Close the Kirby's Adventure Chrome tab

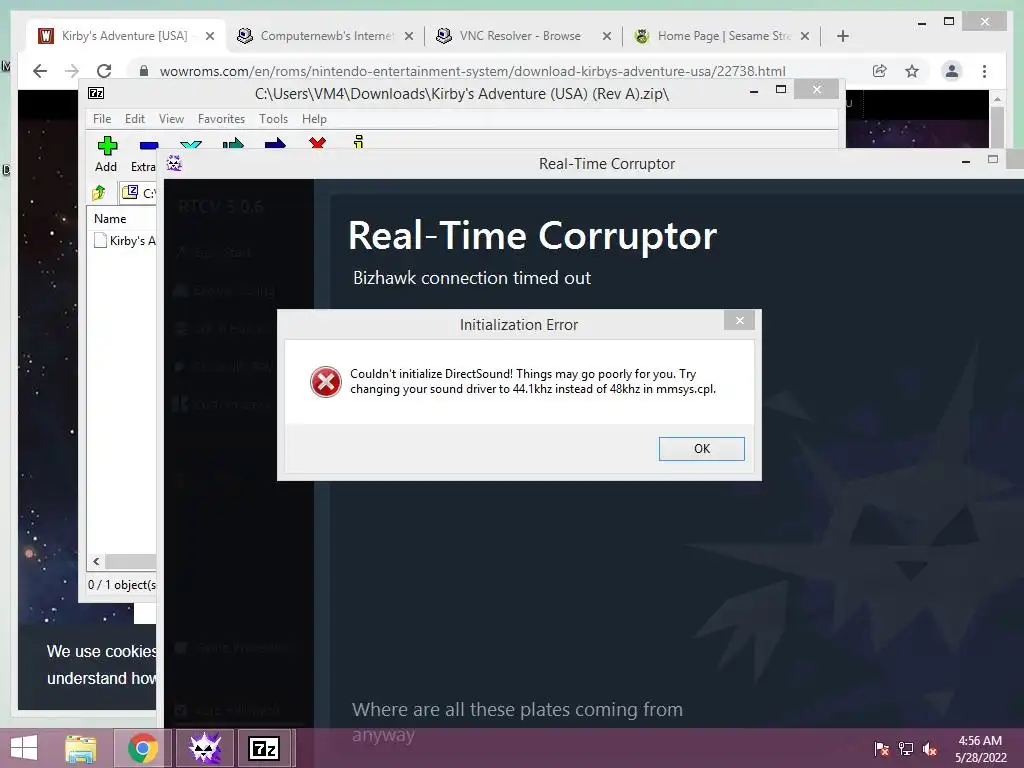pos(210,36)
